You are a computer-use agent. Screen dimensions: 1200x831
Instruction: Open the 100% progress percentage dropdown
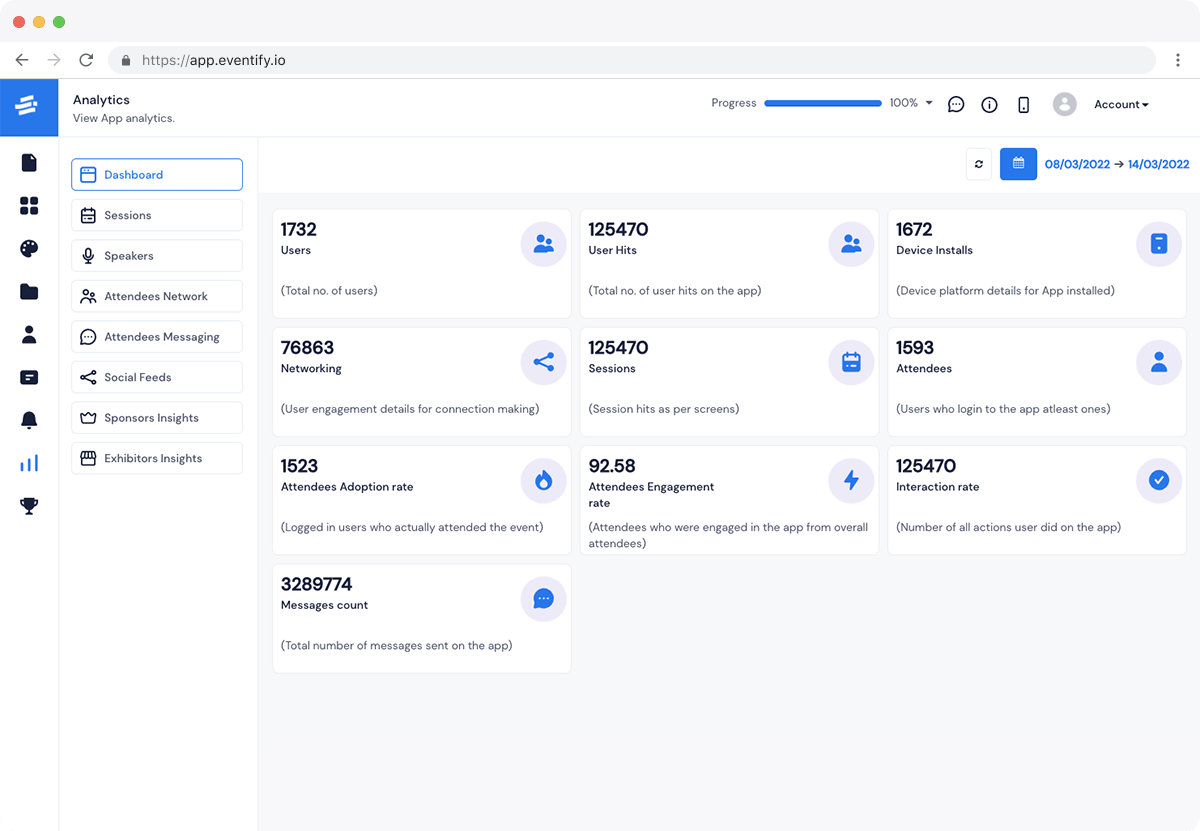coord(909,103)
